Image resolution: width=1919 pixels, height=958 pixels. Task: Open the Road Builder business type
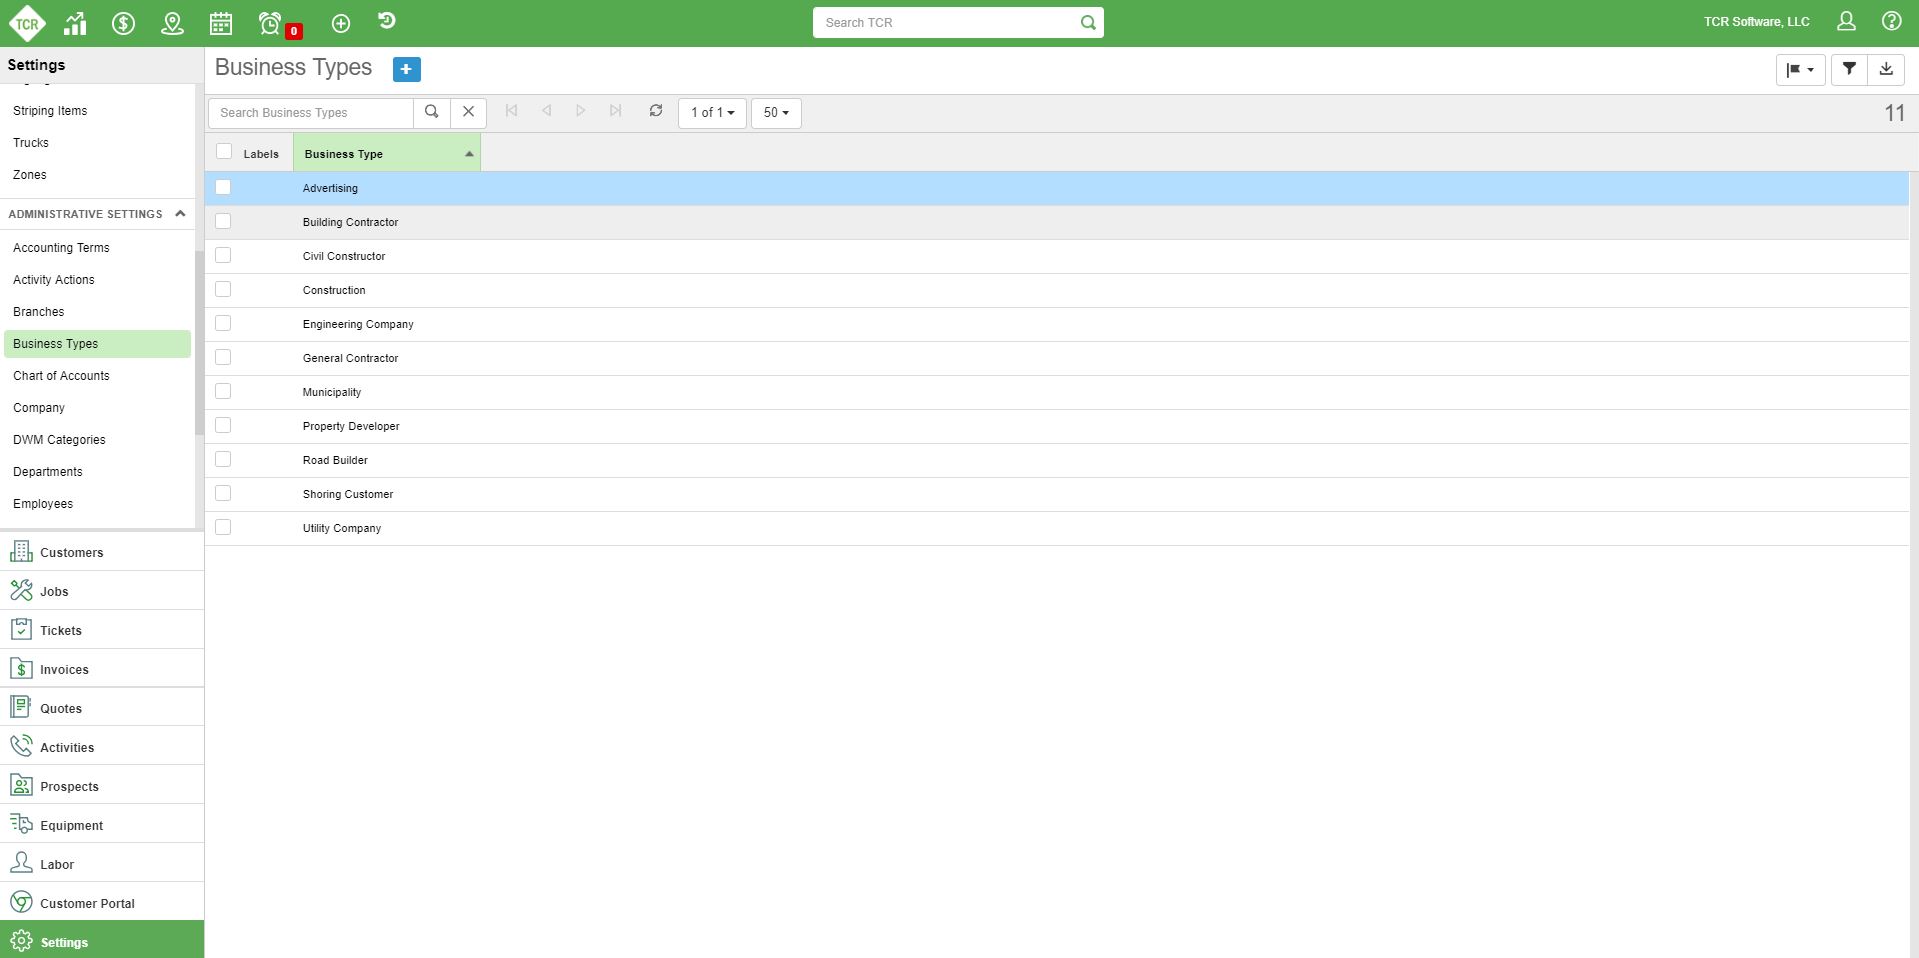pos(335,460)
